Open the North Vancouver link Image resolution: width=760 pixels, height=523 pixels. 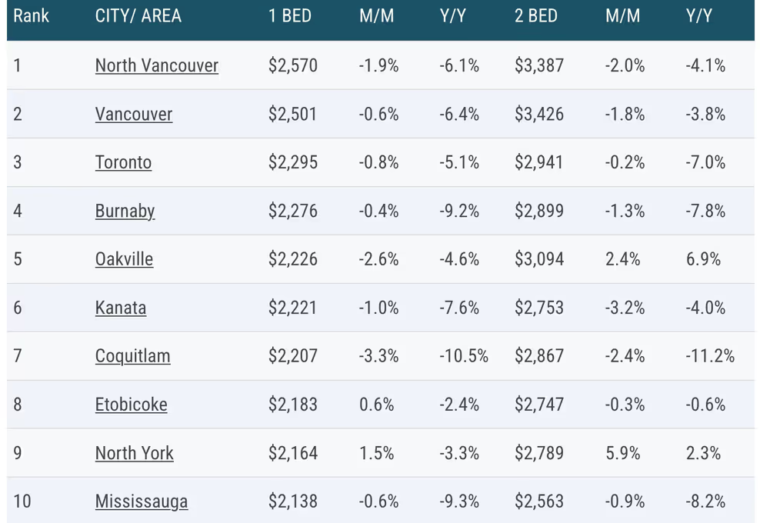tap(156, 66)
